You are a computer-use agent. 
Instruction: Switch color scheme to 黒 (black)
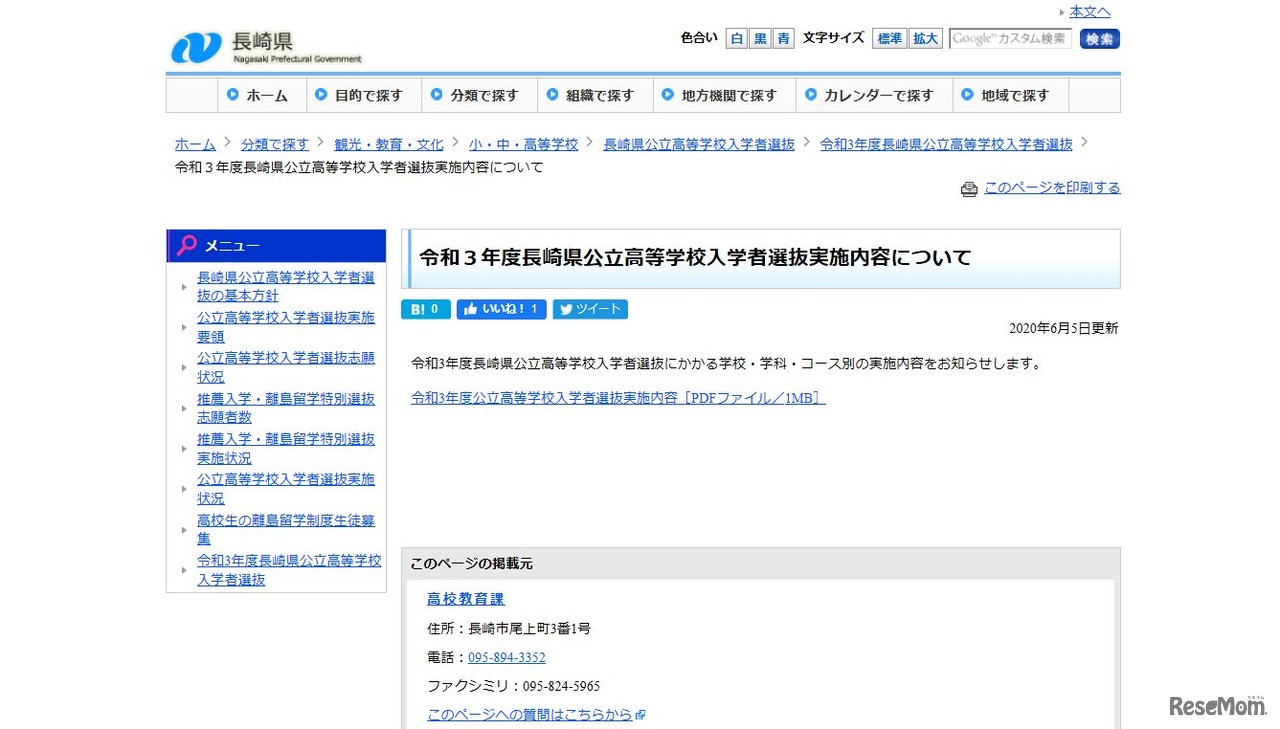pos(759,38)
